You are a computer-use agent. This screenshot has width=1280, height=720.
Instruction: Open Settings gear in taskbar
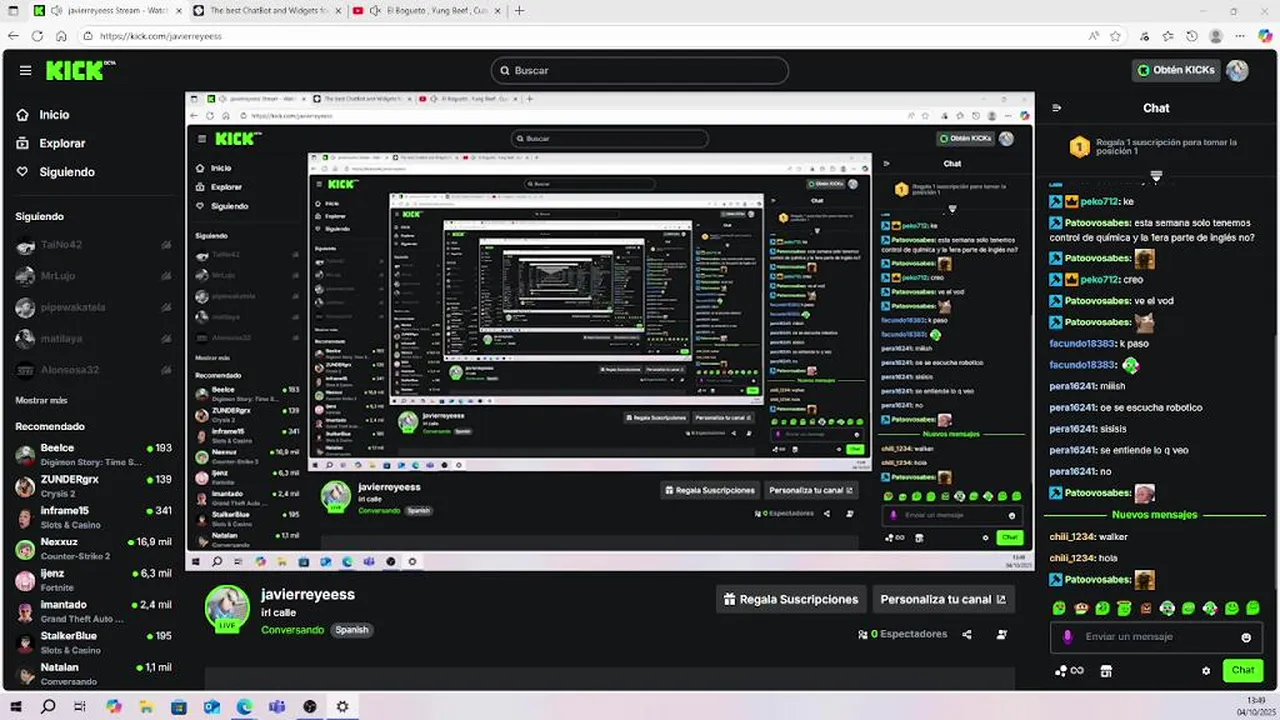[342, 706]
